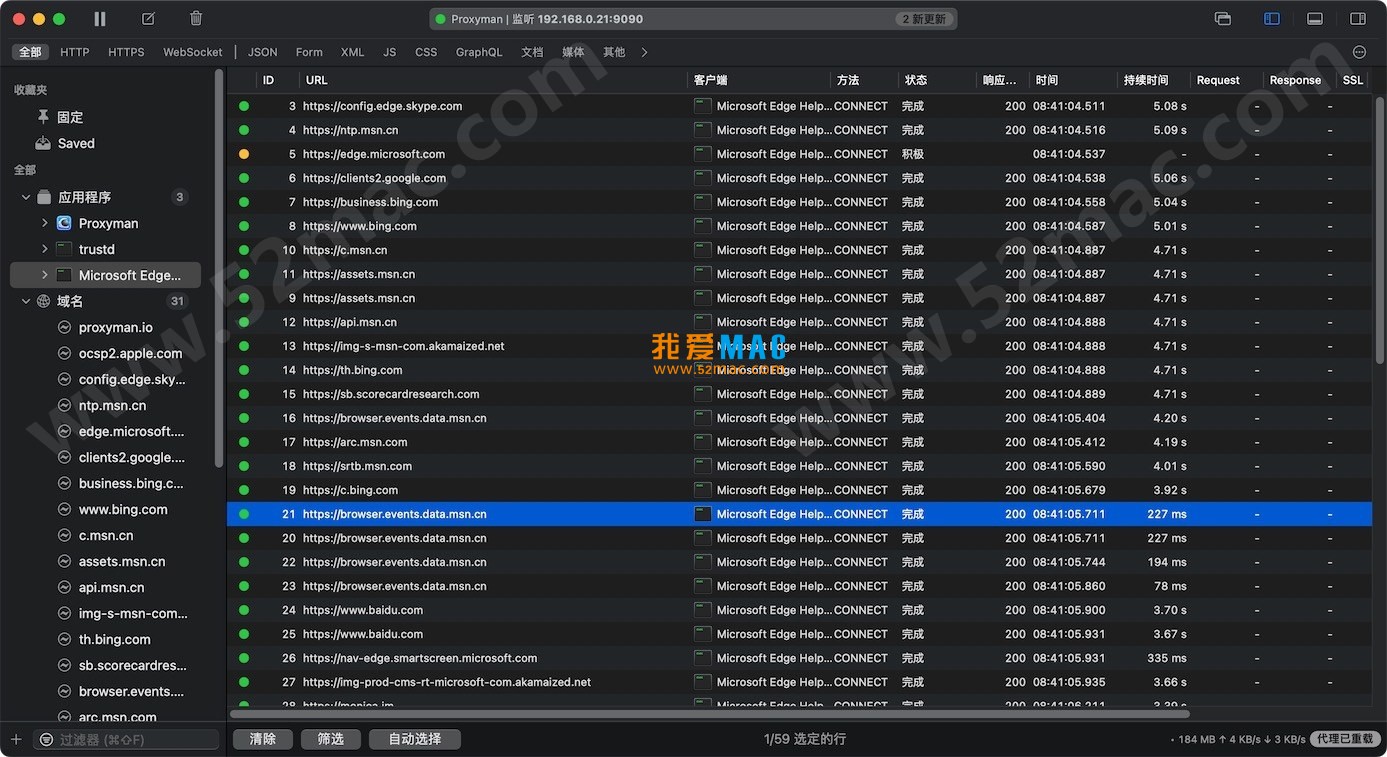Expand the trustd tree arrow
Viewport: 1387px width, 757px height.
click(x=45, y=249)
